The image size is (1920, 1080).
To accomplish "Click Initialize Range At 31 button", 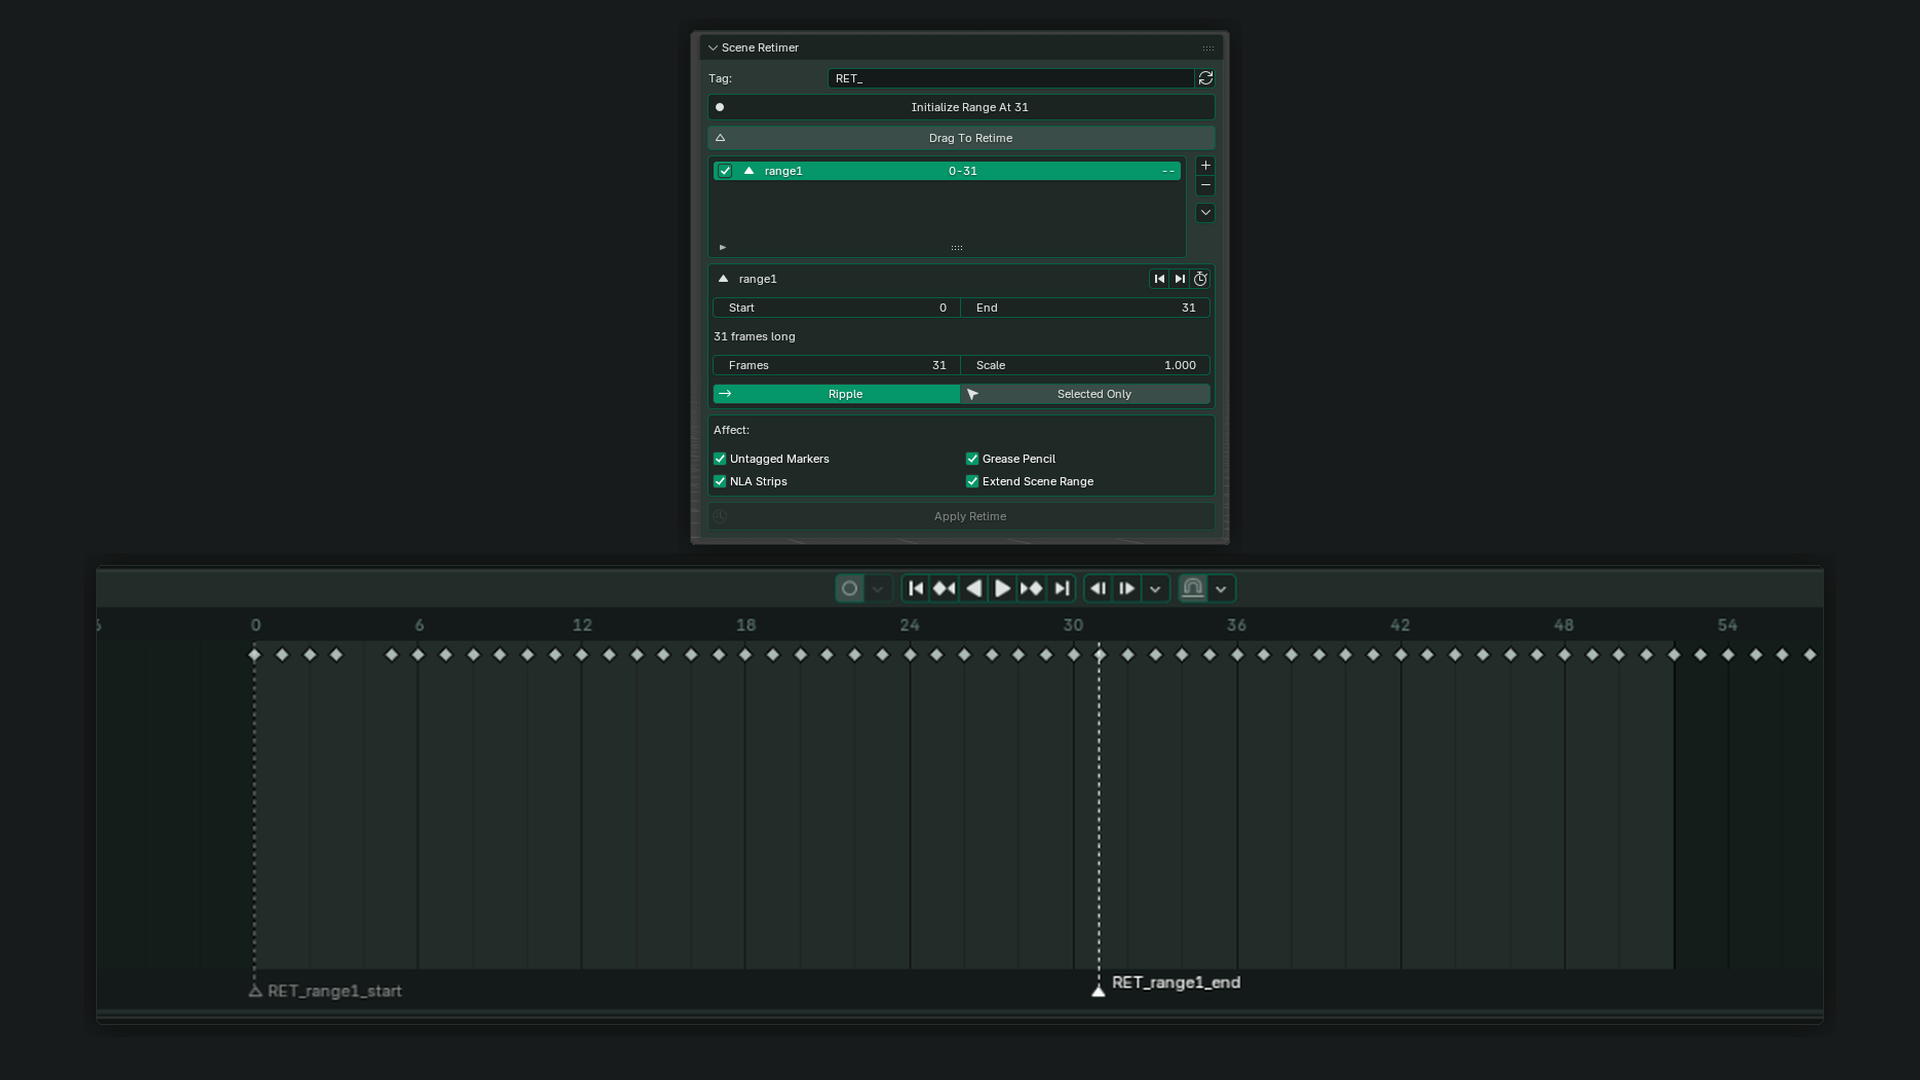I will click(961, 107).
